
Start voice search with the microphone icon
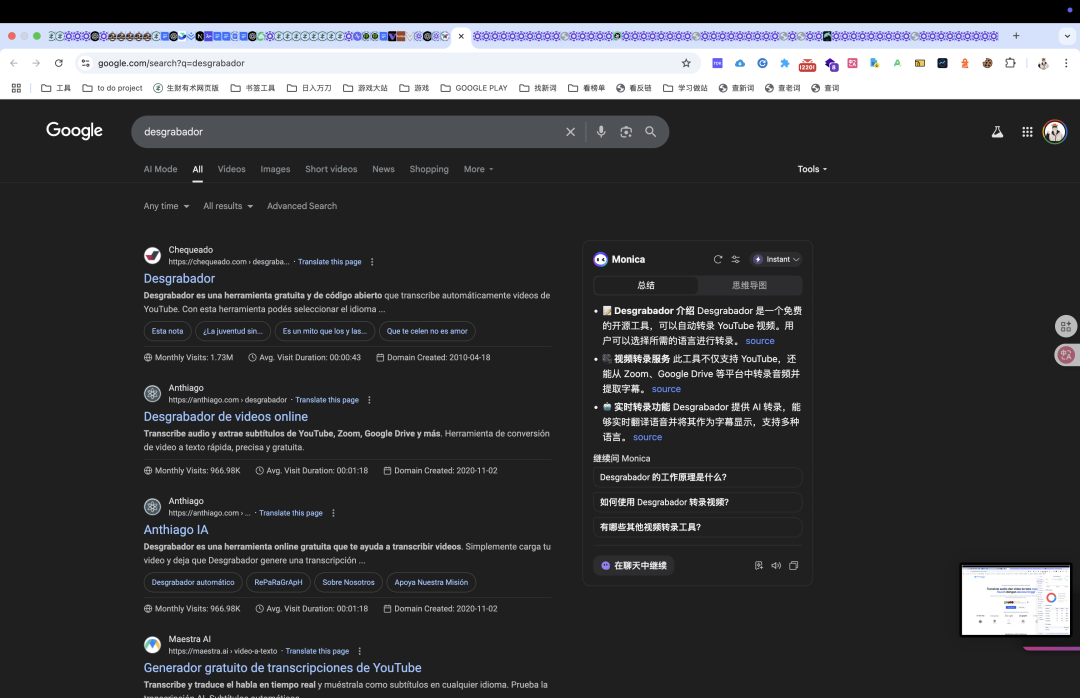[x=601, y=132]
